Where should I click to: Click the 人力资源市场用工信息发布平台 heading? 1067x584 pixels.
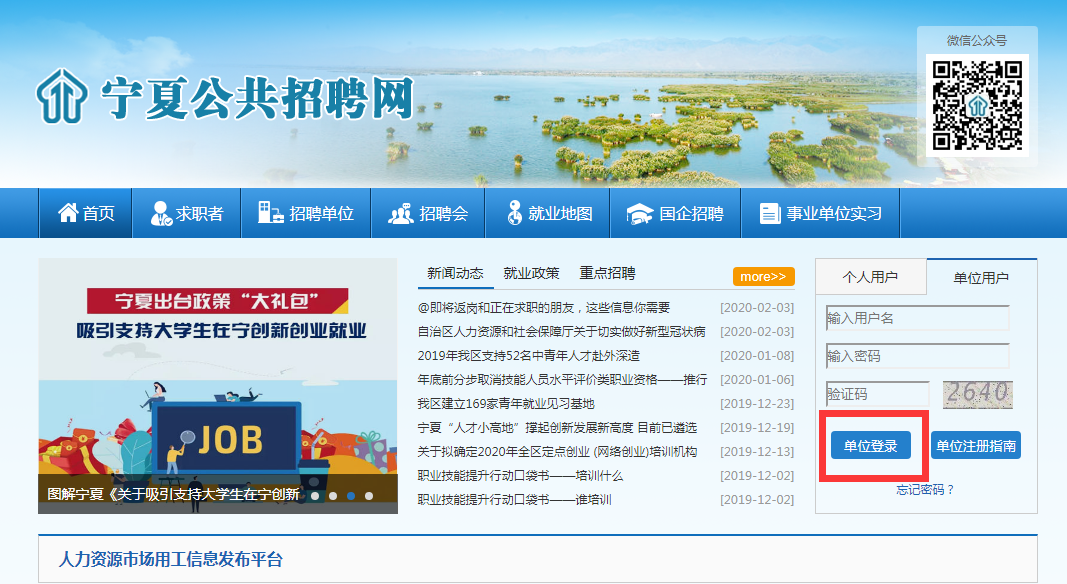[x=170, y=559]
